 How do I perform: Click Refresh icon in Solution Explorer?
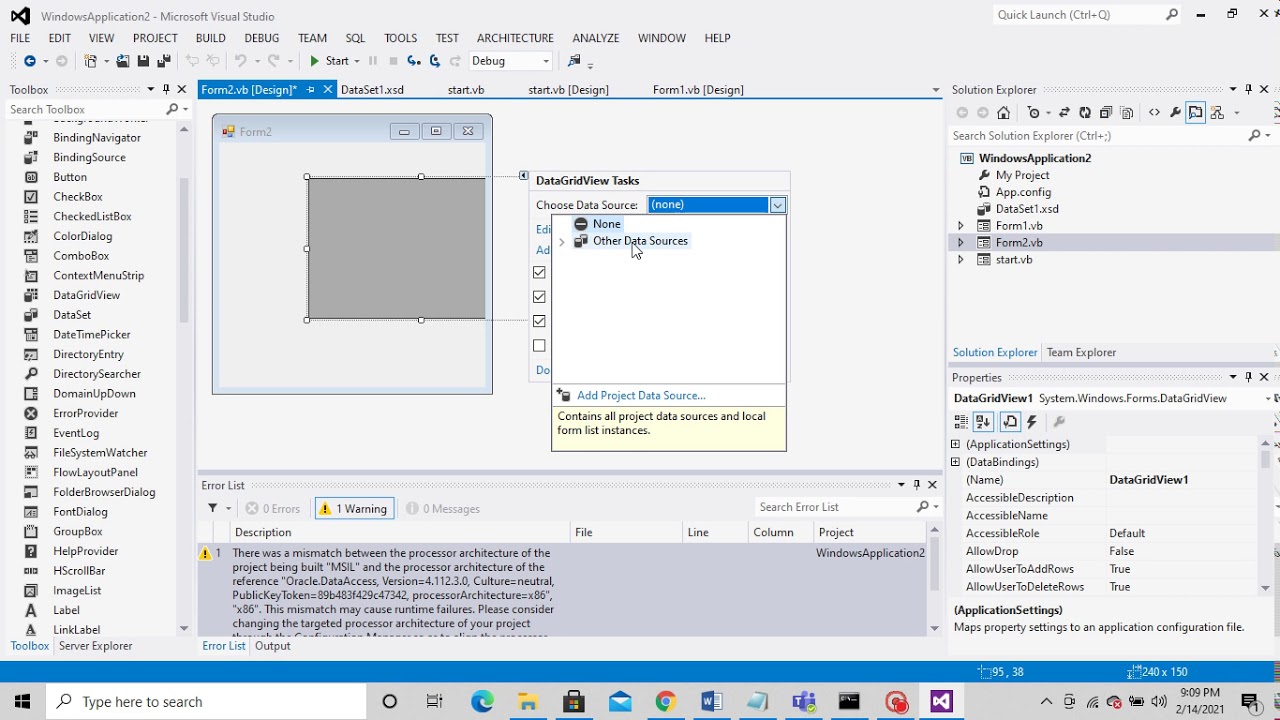click(1085, 113)
